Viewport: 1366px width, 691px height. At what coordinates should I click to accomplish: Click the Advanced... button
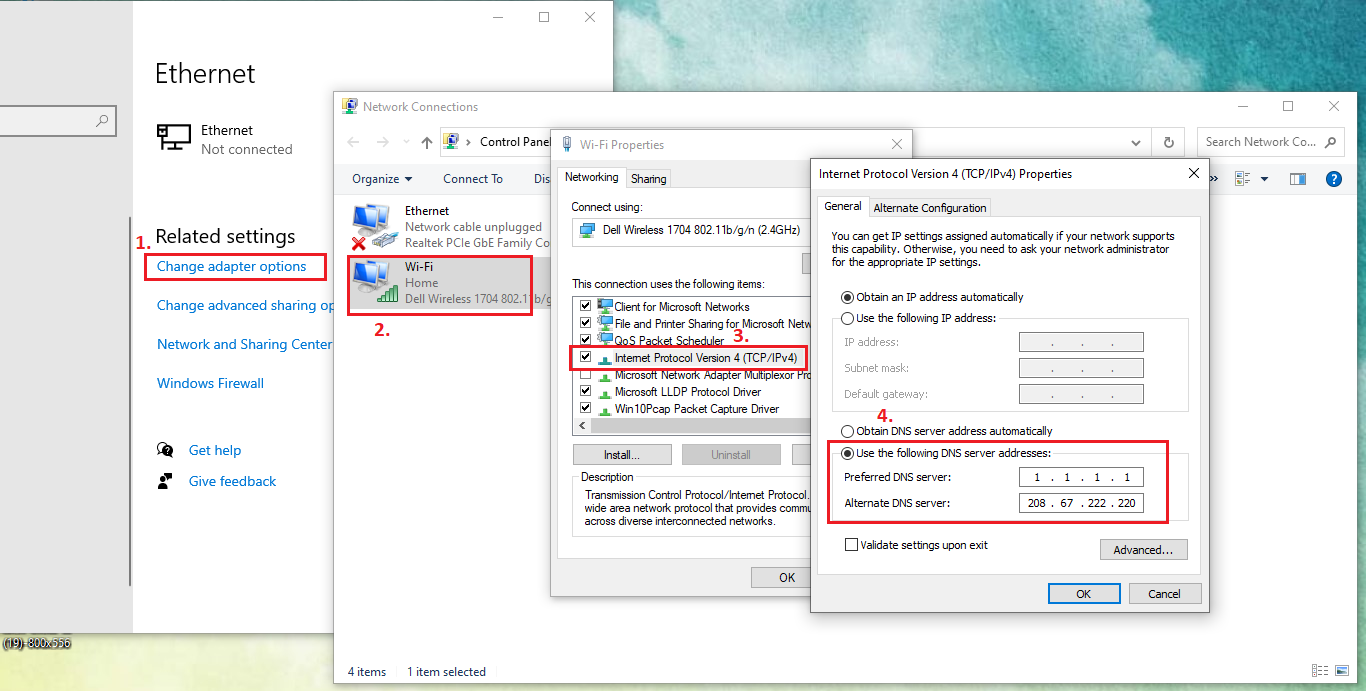1143,550
